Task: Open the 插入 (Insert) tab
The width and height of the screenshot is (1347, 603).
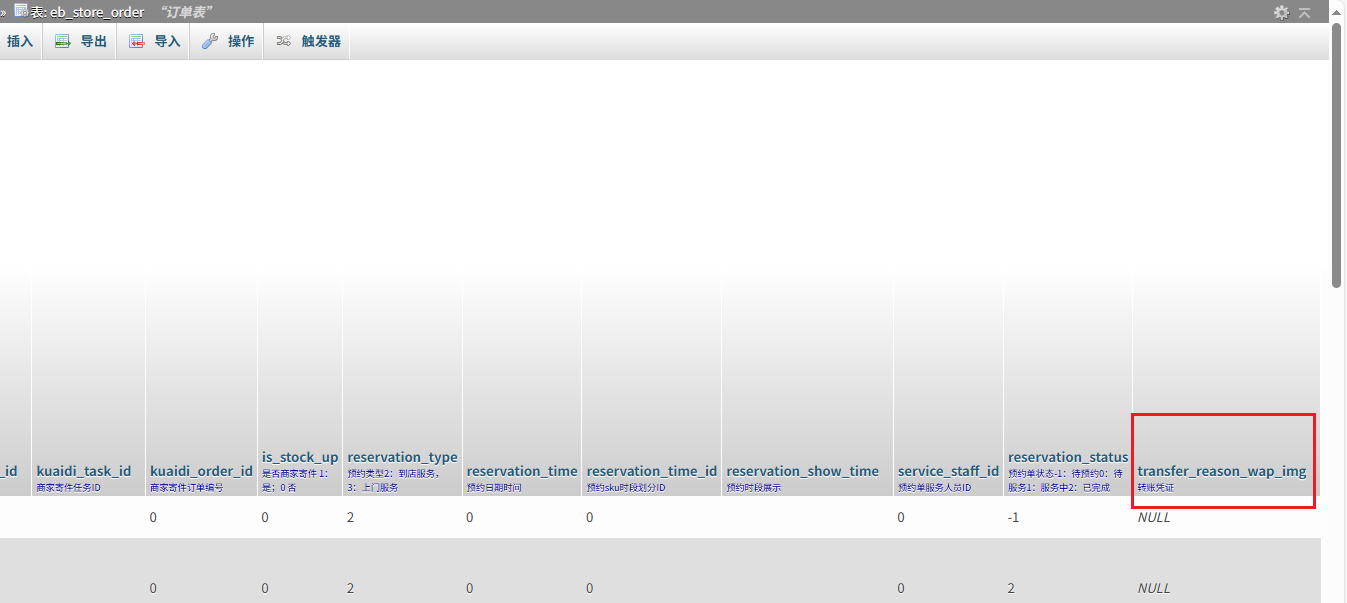Action: (x=20, y=41)
